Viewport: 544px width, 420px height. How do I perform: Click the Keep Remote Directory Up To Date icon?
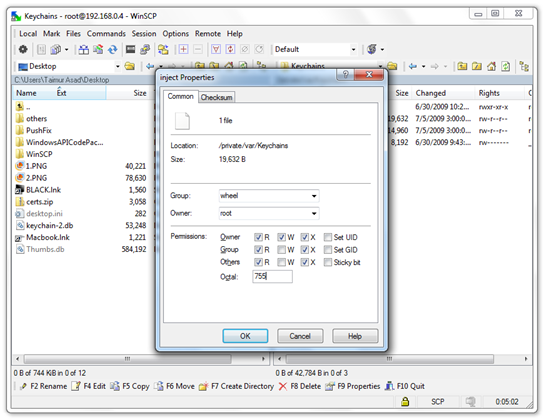pyautogui.click(x=98, y=49)
